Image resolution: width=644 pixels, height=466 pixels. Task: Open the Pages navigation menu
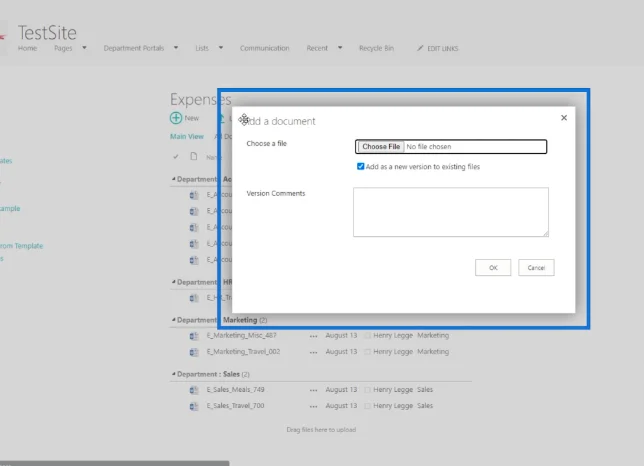(63, 48)
